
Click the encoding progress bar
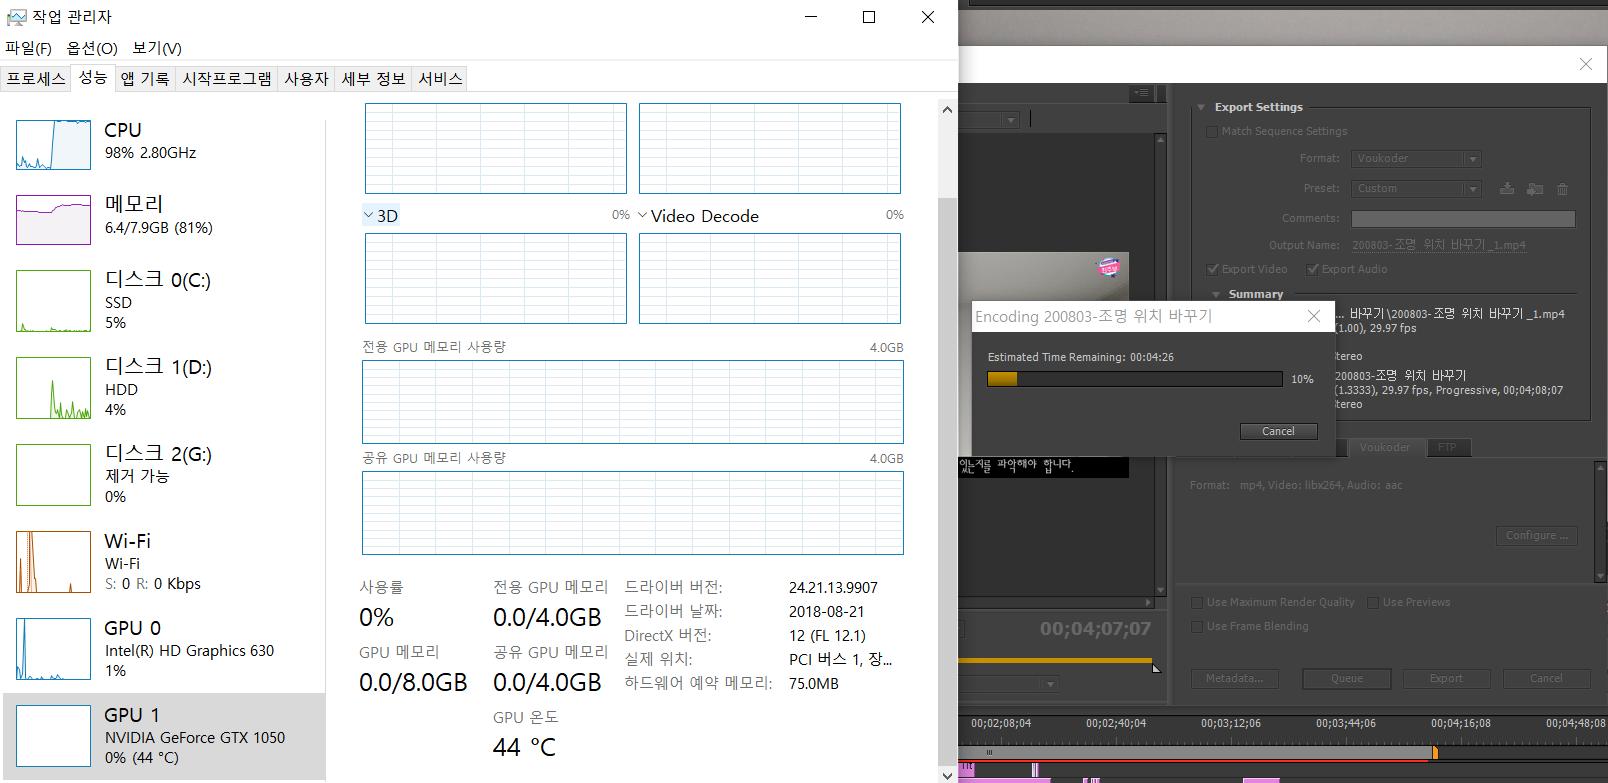[x=1134, y=379]
